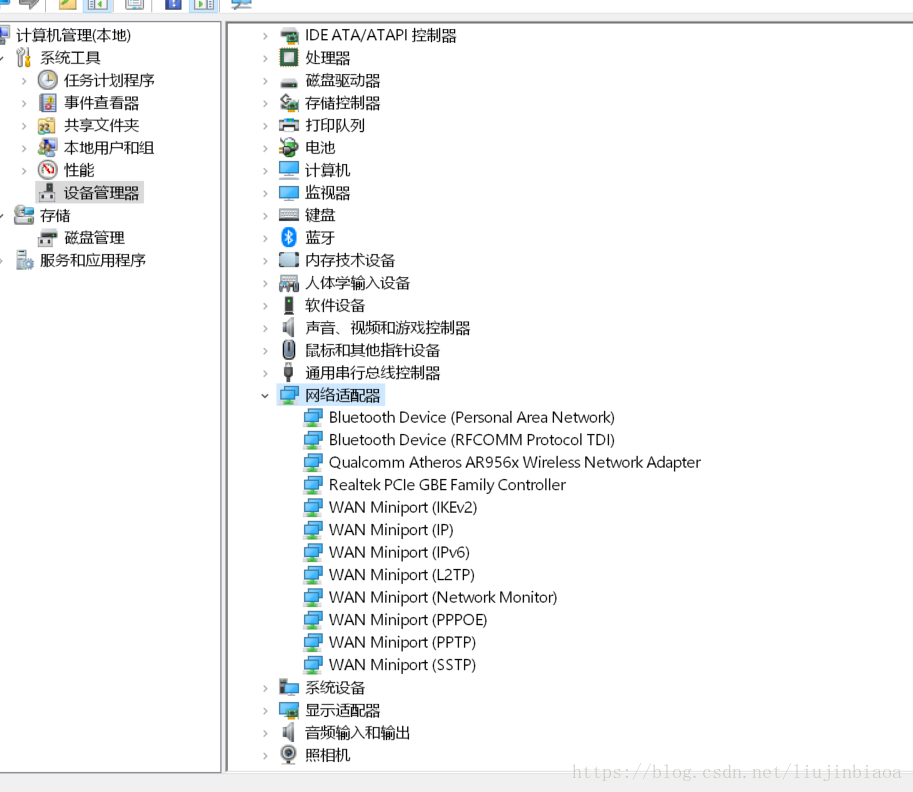The width and height of the screenshot is (913, 792).
Task: Expand the 系统设备 node
Action: point(265,688)
